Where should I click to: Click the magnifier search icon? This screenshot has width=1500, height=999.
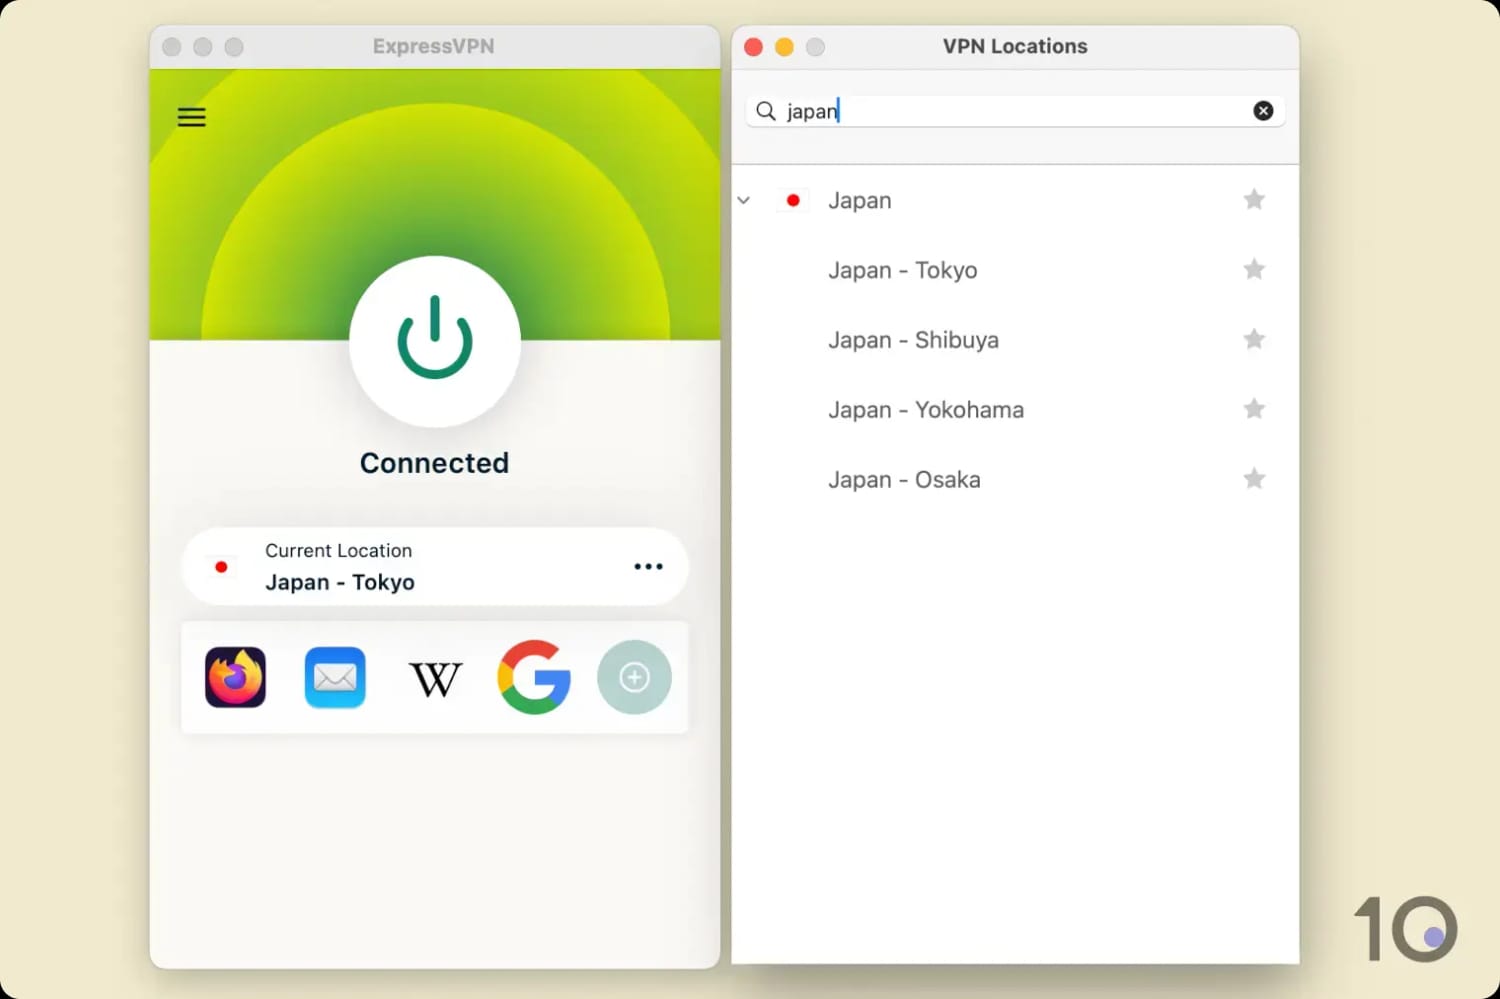coord(766,111)
